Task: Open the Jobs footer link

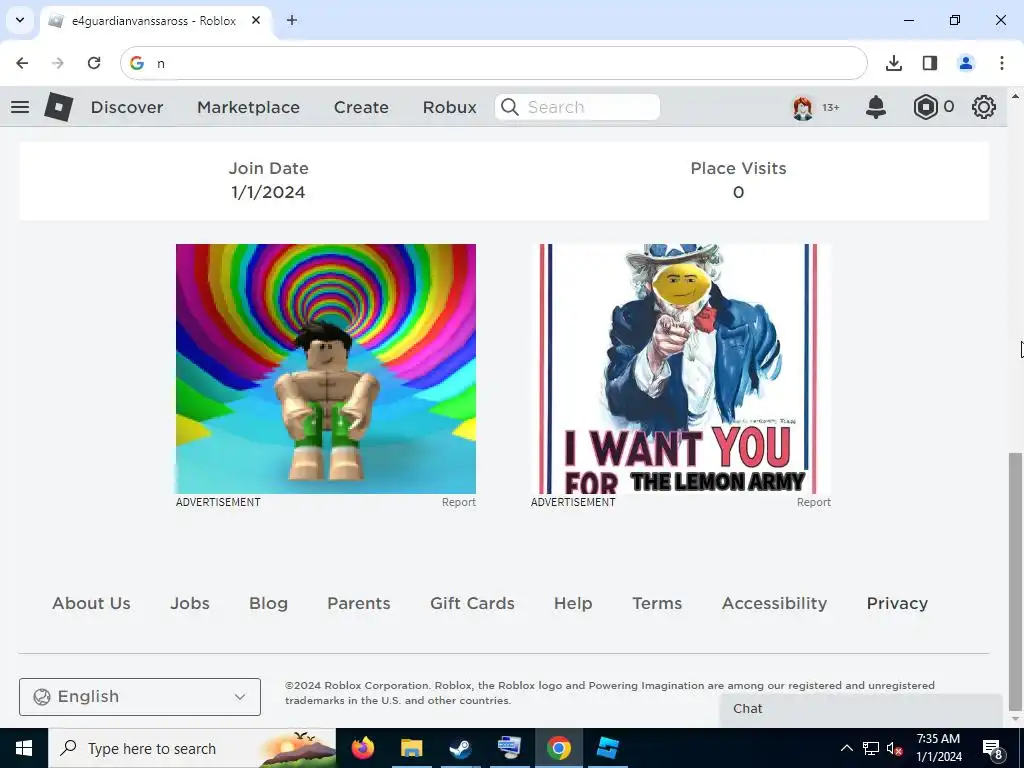Action: [190, 603]
